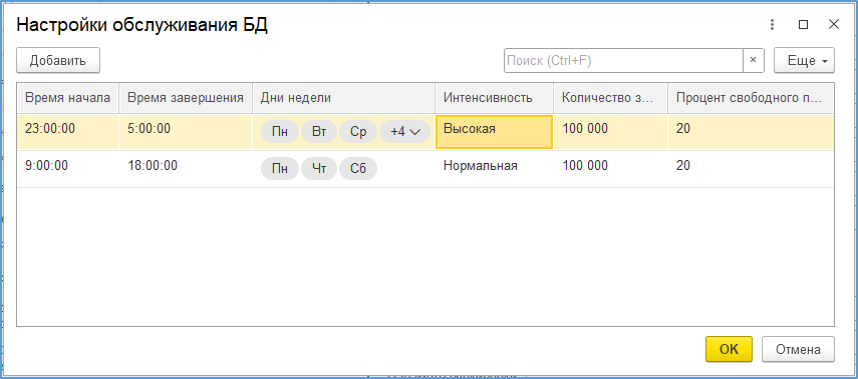Select the 20 percent cell in the Нормальная row
The width and height of the screenshot is (858, 379).
point(751,169)
